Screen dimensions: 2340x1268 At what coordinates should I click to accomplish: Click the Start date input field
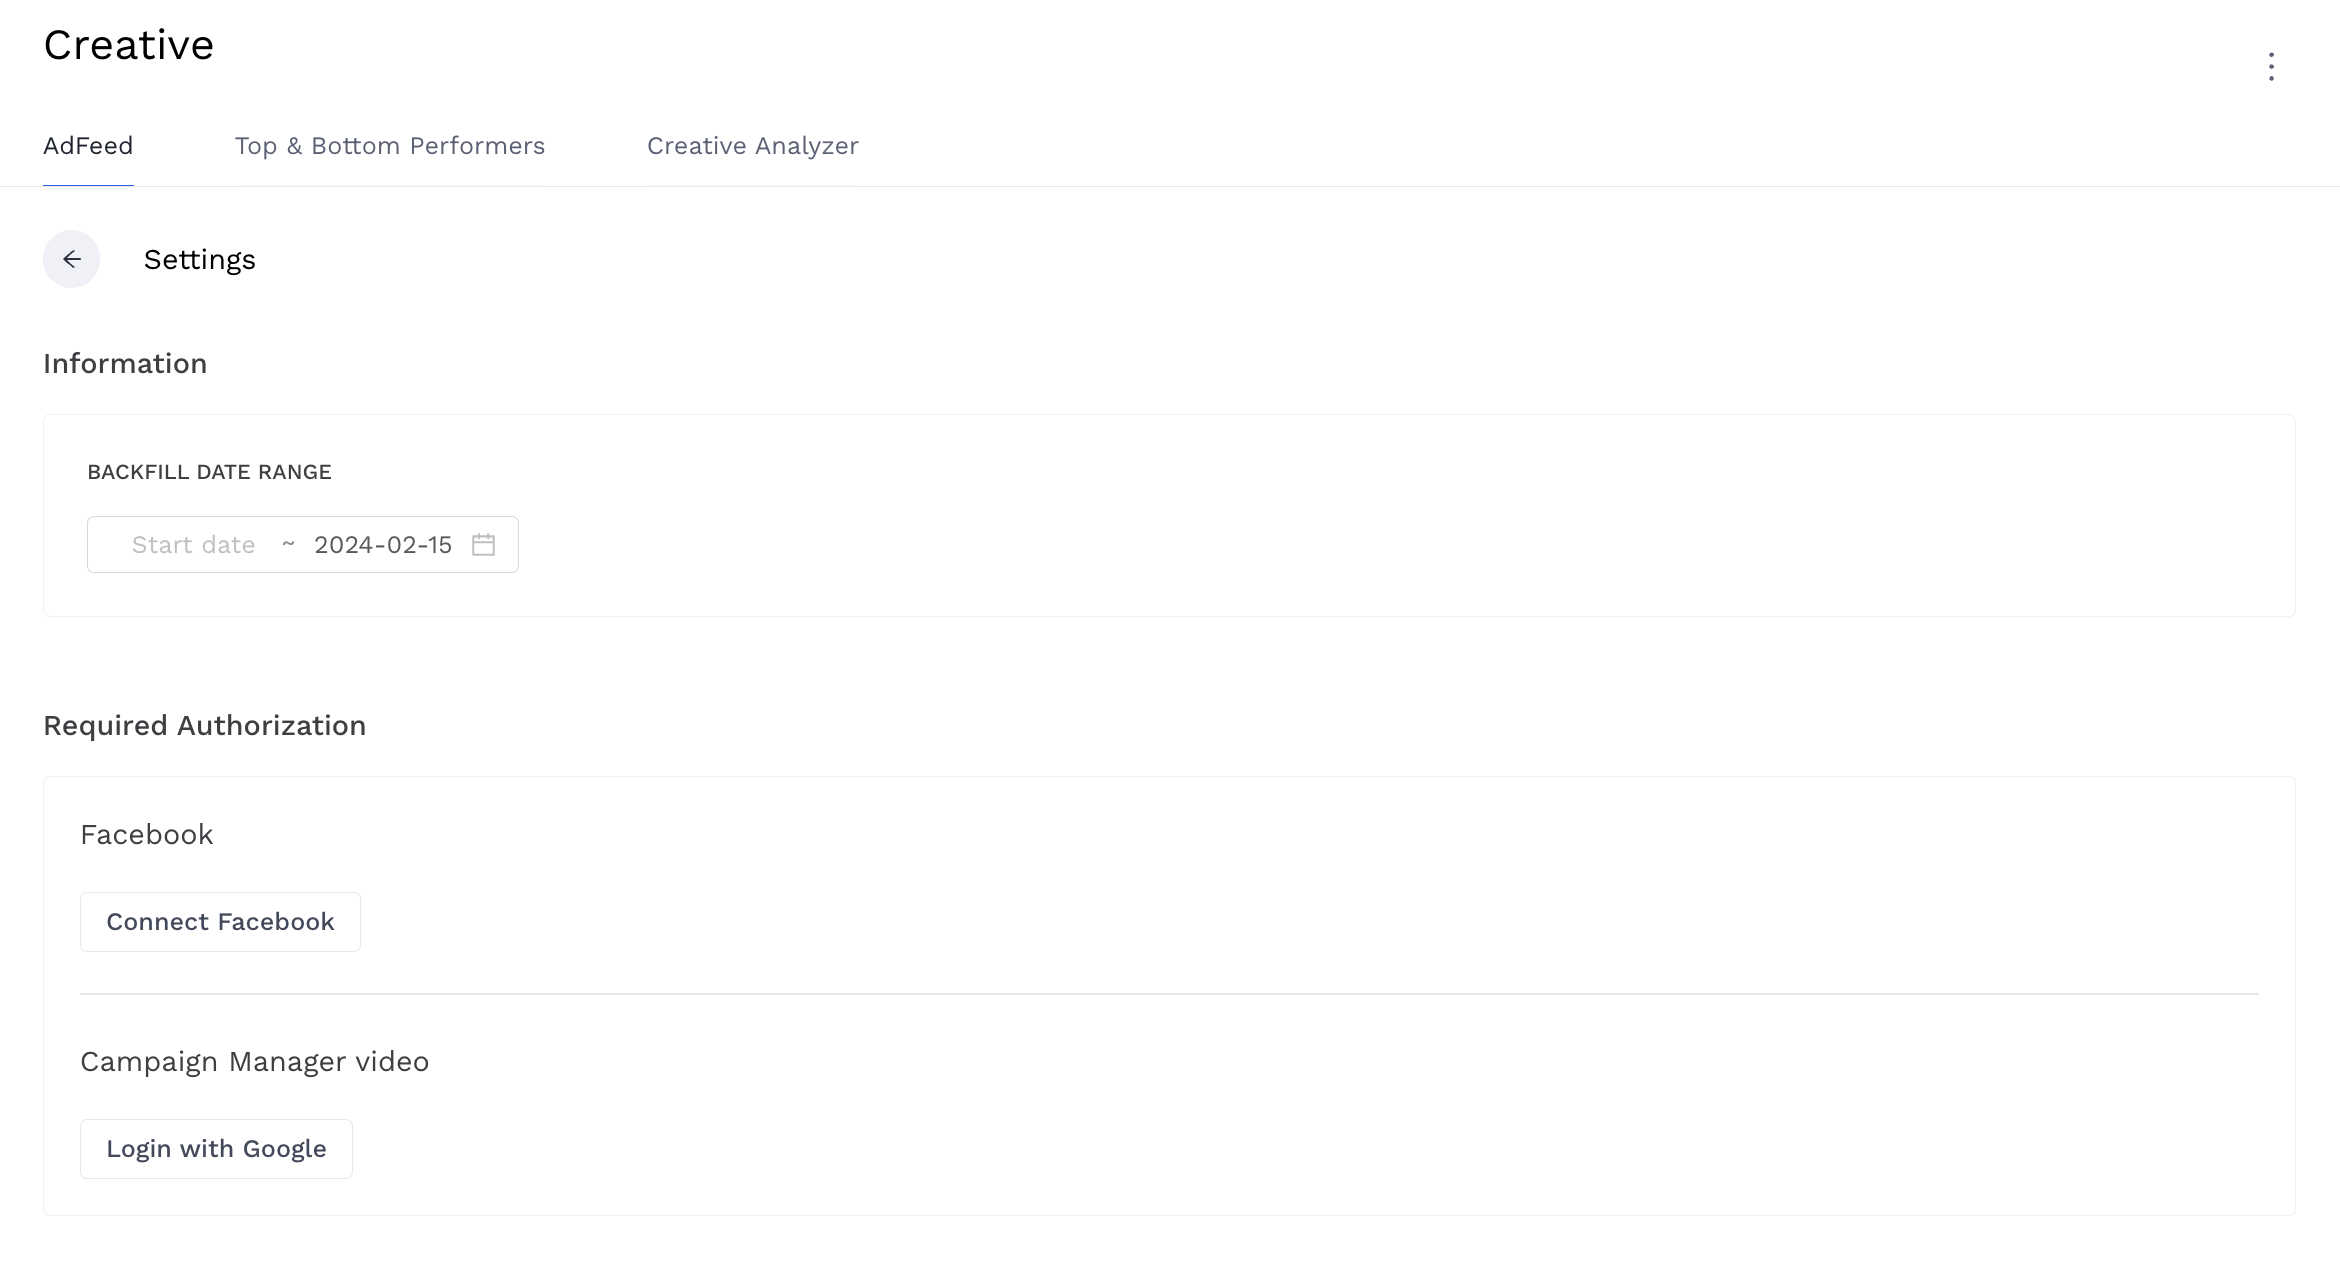(193, 545)
